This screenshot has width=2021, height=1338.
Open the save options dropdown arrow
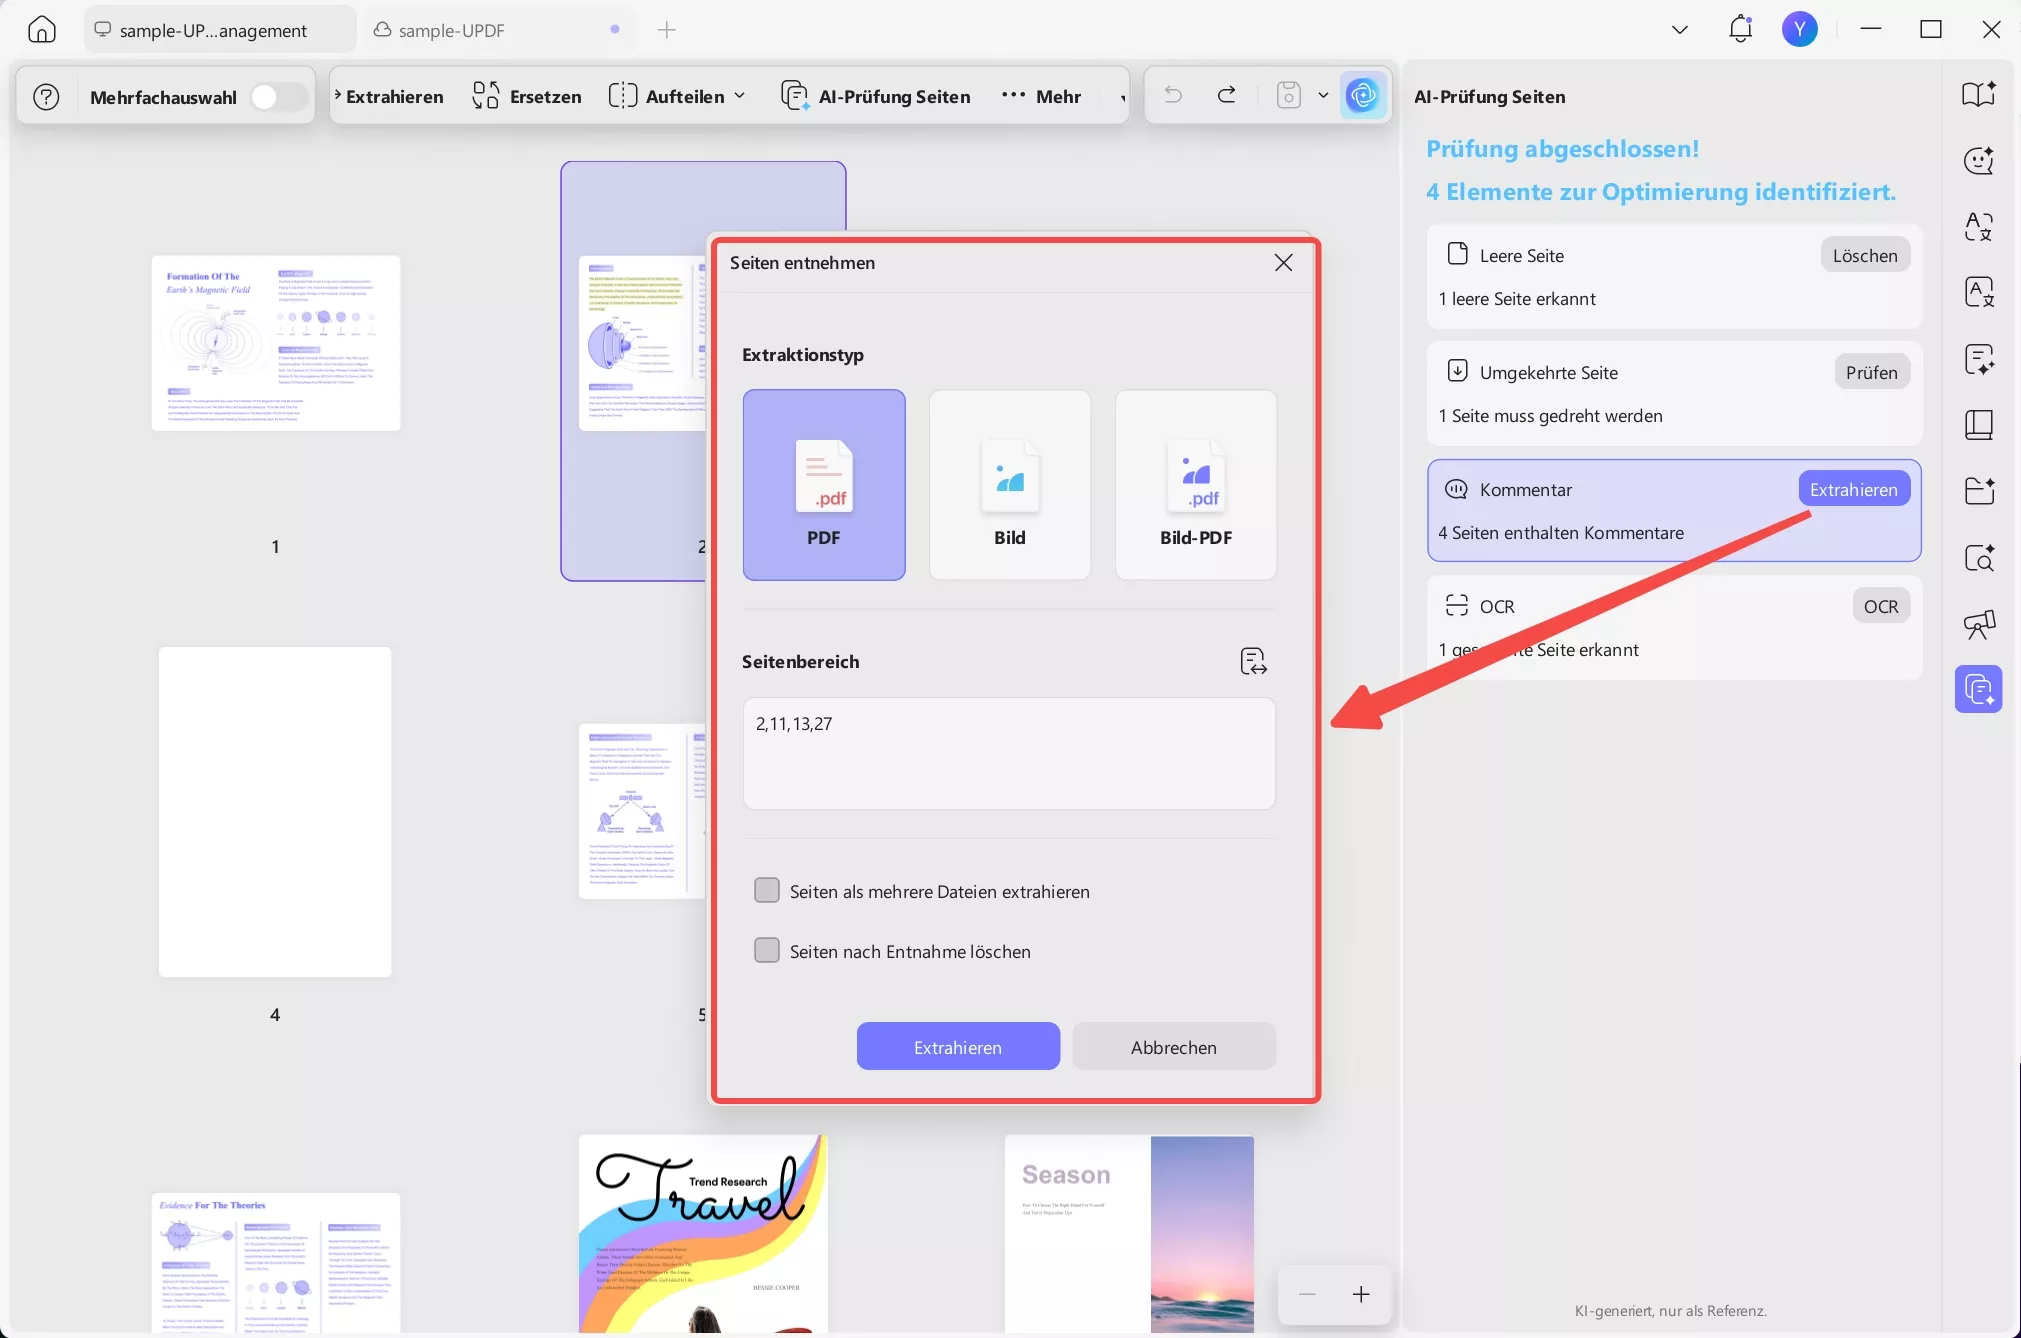tap(1323, 96)
